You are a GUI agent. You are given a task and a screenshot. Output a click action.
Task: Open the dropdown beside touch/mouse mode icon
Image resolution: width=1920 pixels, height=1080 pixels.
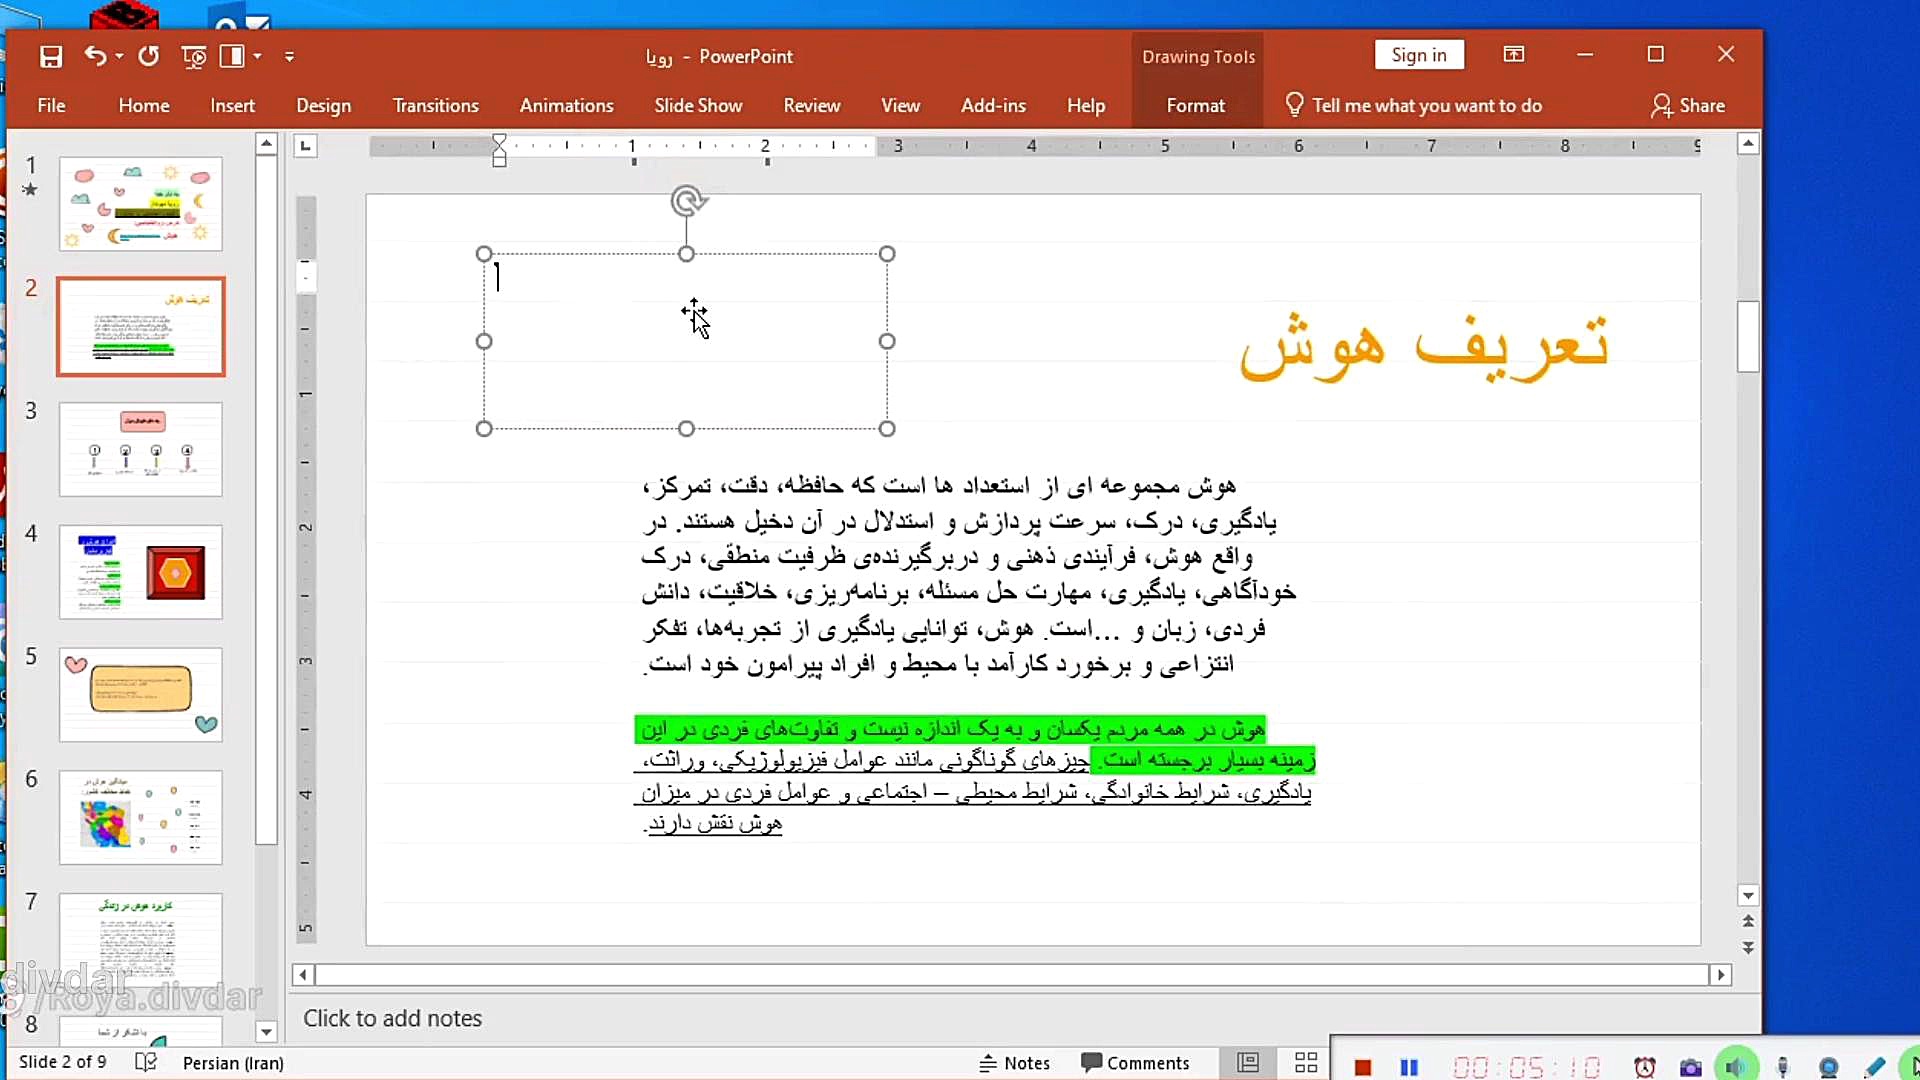point(257,56)
